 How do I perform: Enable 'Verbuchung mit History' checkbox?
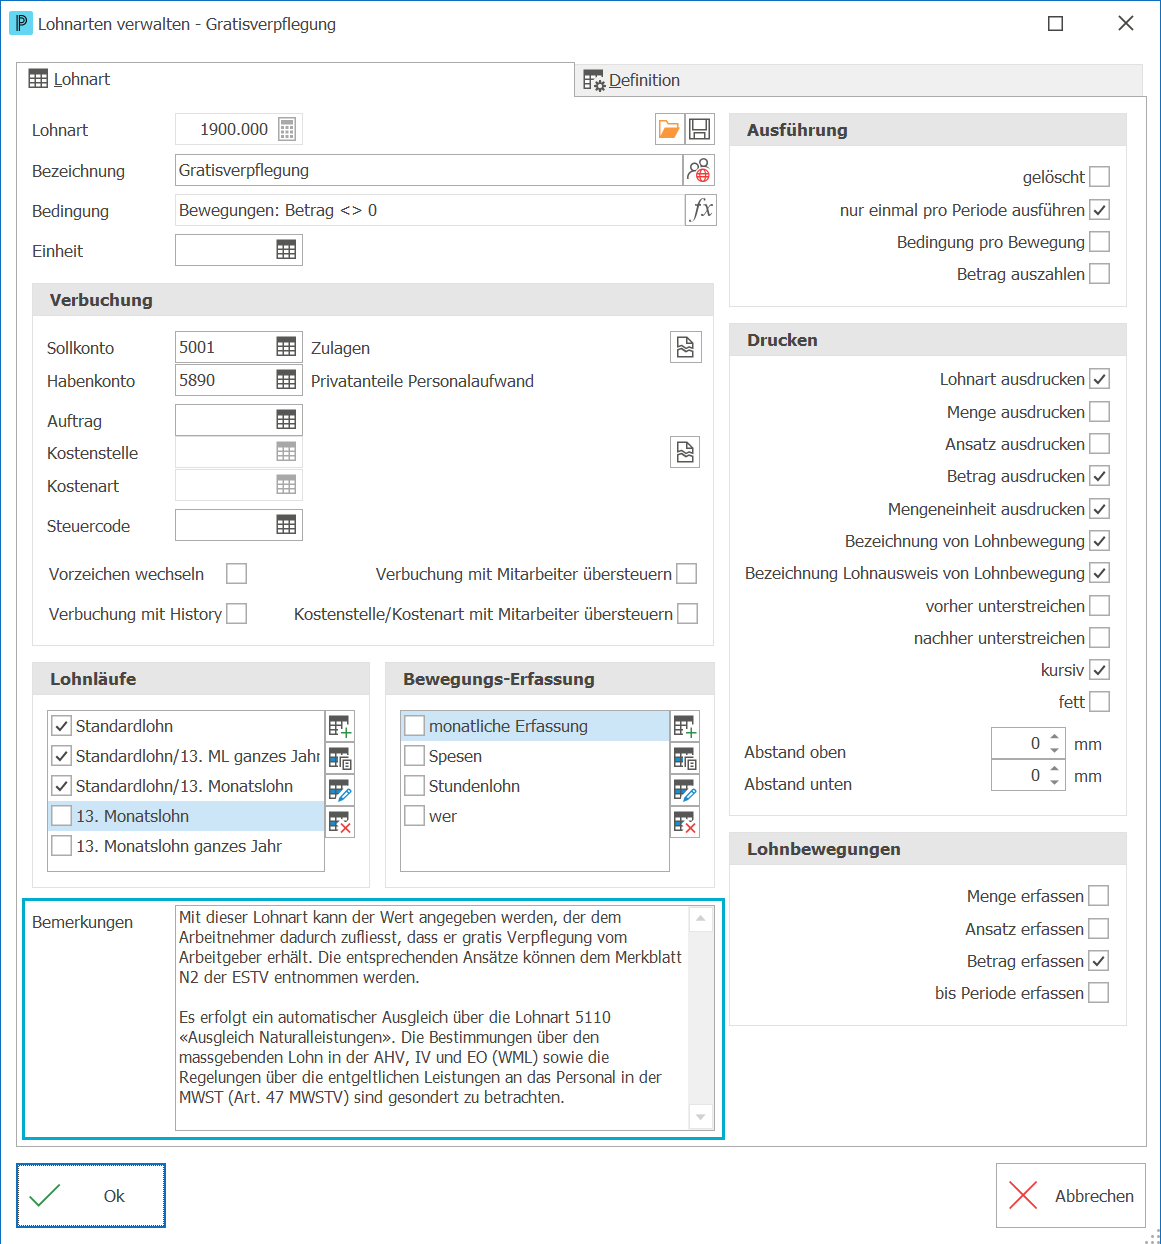tap(236, 614)
